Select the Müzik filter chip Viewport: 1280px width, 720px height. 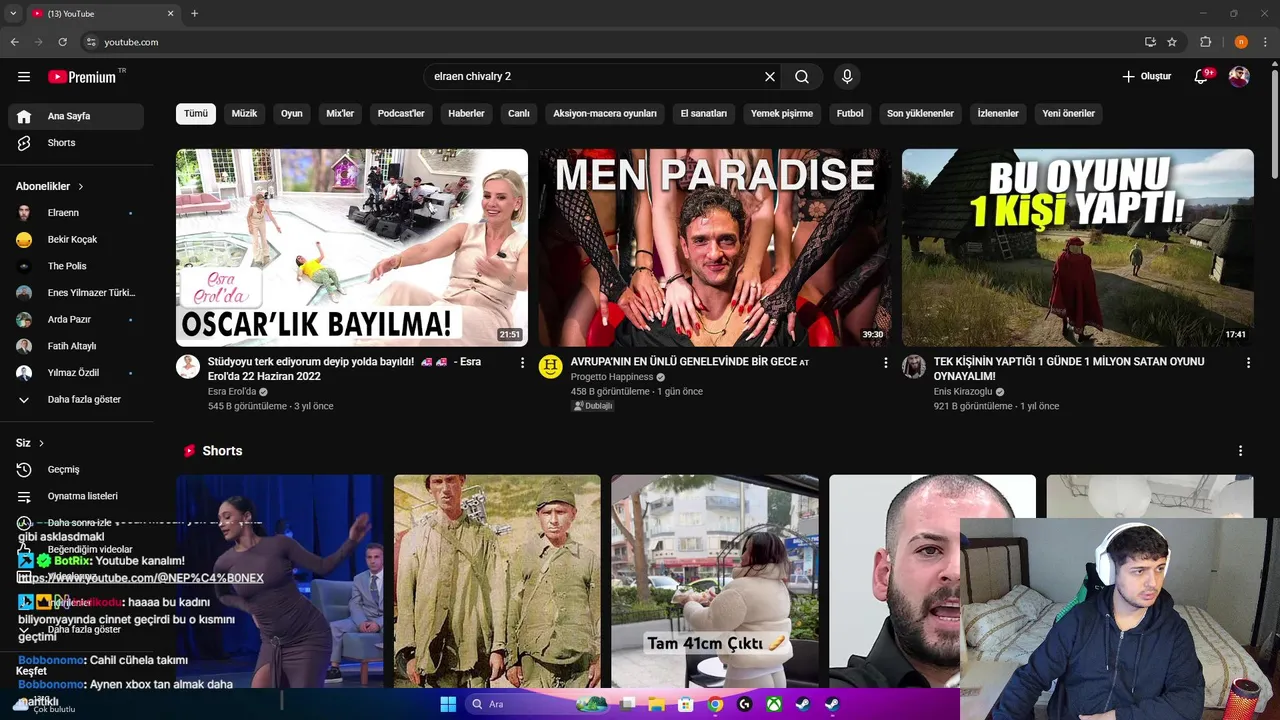pyautogui.click(x=244, y=114)
